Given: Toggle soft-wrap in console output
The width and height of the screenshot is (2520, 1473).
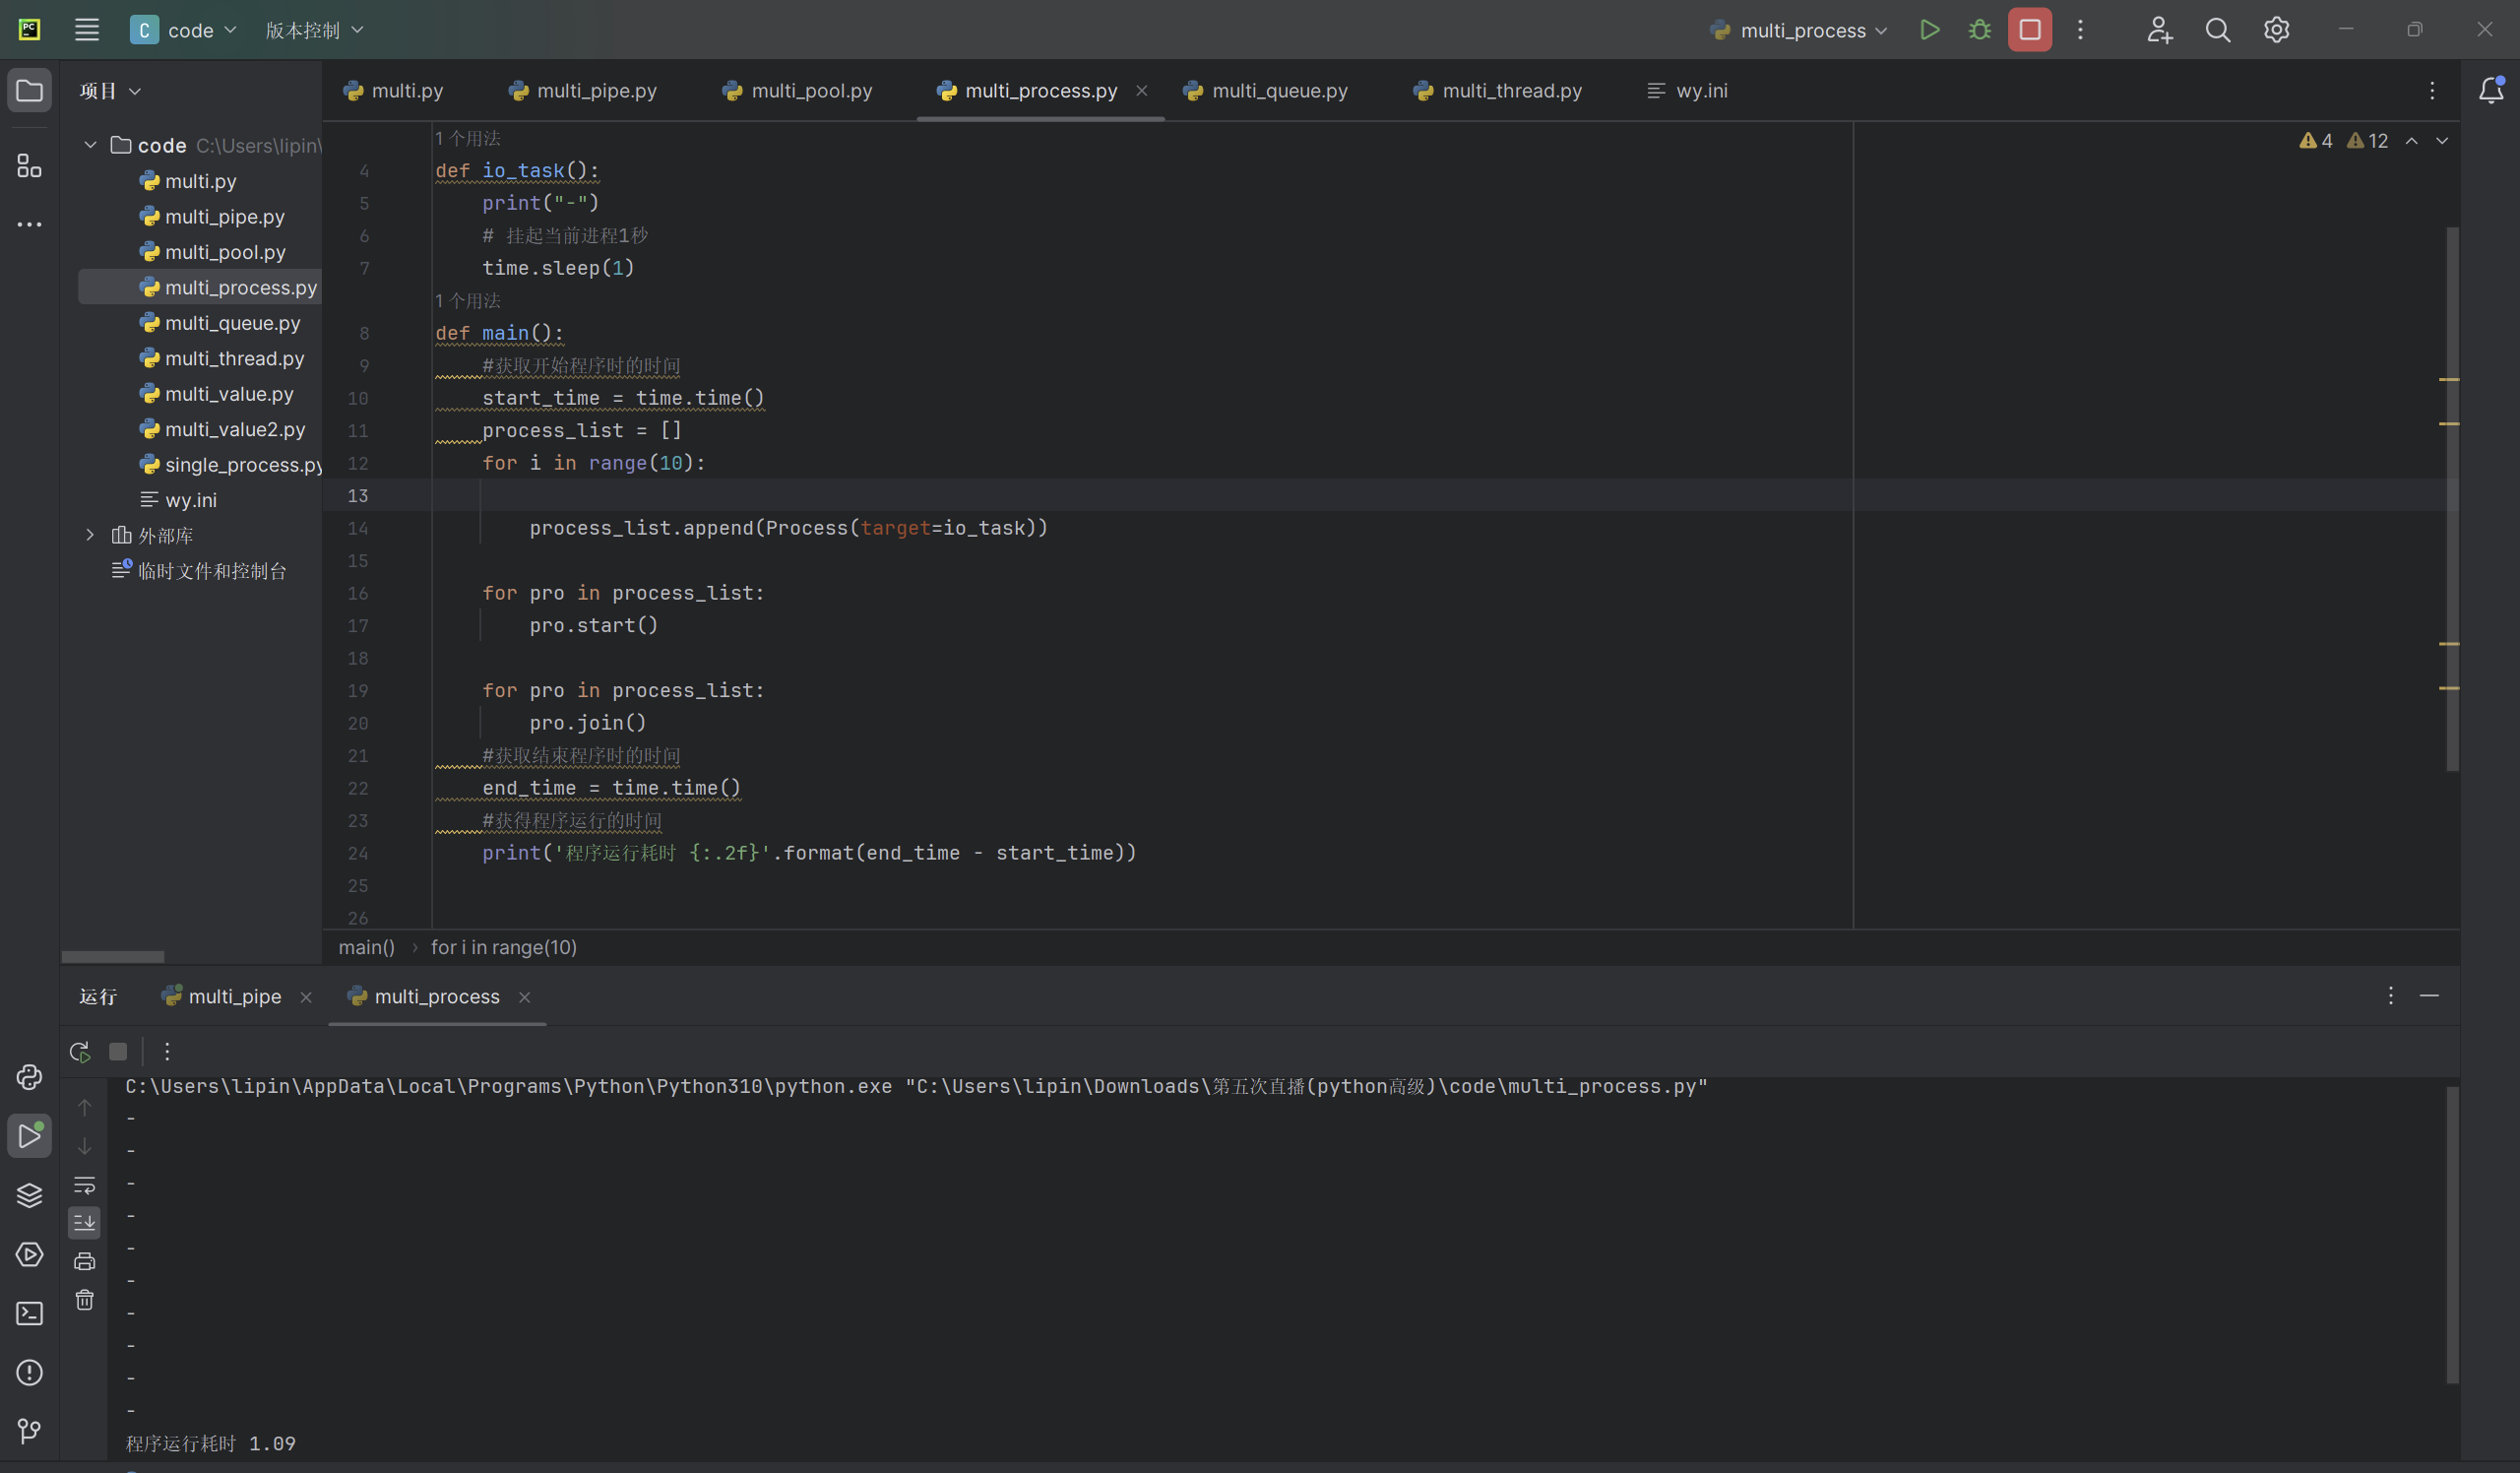Looking at the screenshot, I should [x=85, y=1185].
